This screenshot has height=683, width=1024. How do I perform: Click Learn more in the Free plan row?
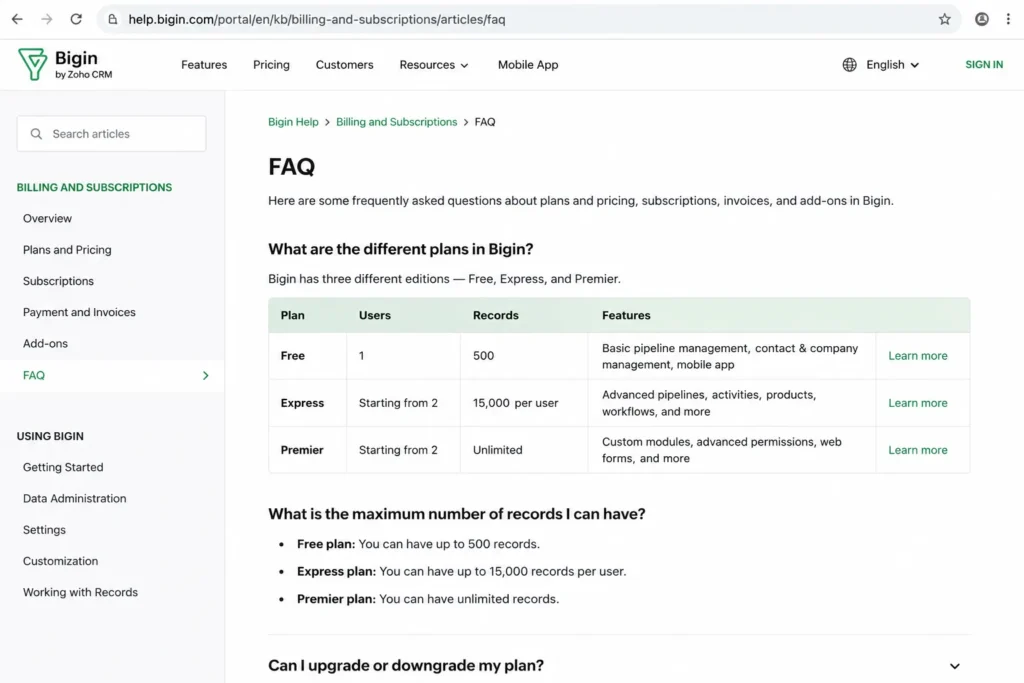(x=918, y=356)
